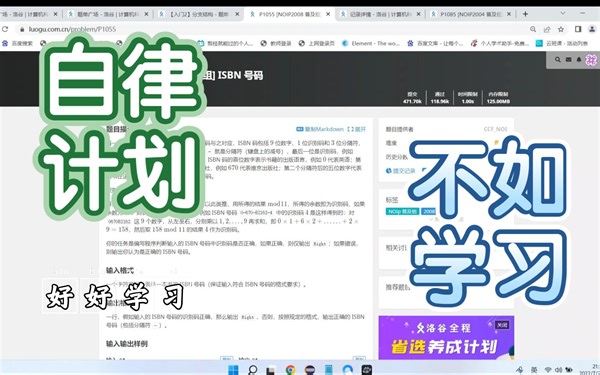Click the Luogu user avatar
600x375 pixels.
592,60
